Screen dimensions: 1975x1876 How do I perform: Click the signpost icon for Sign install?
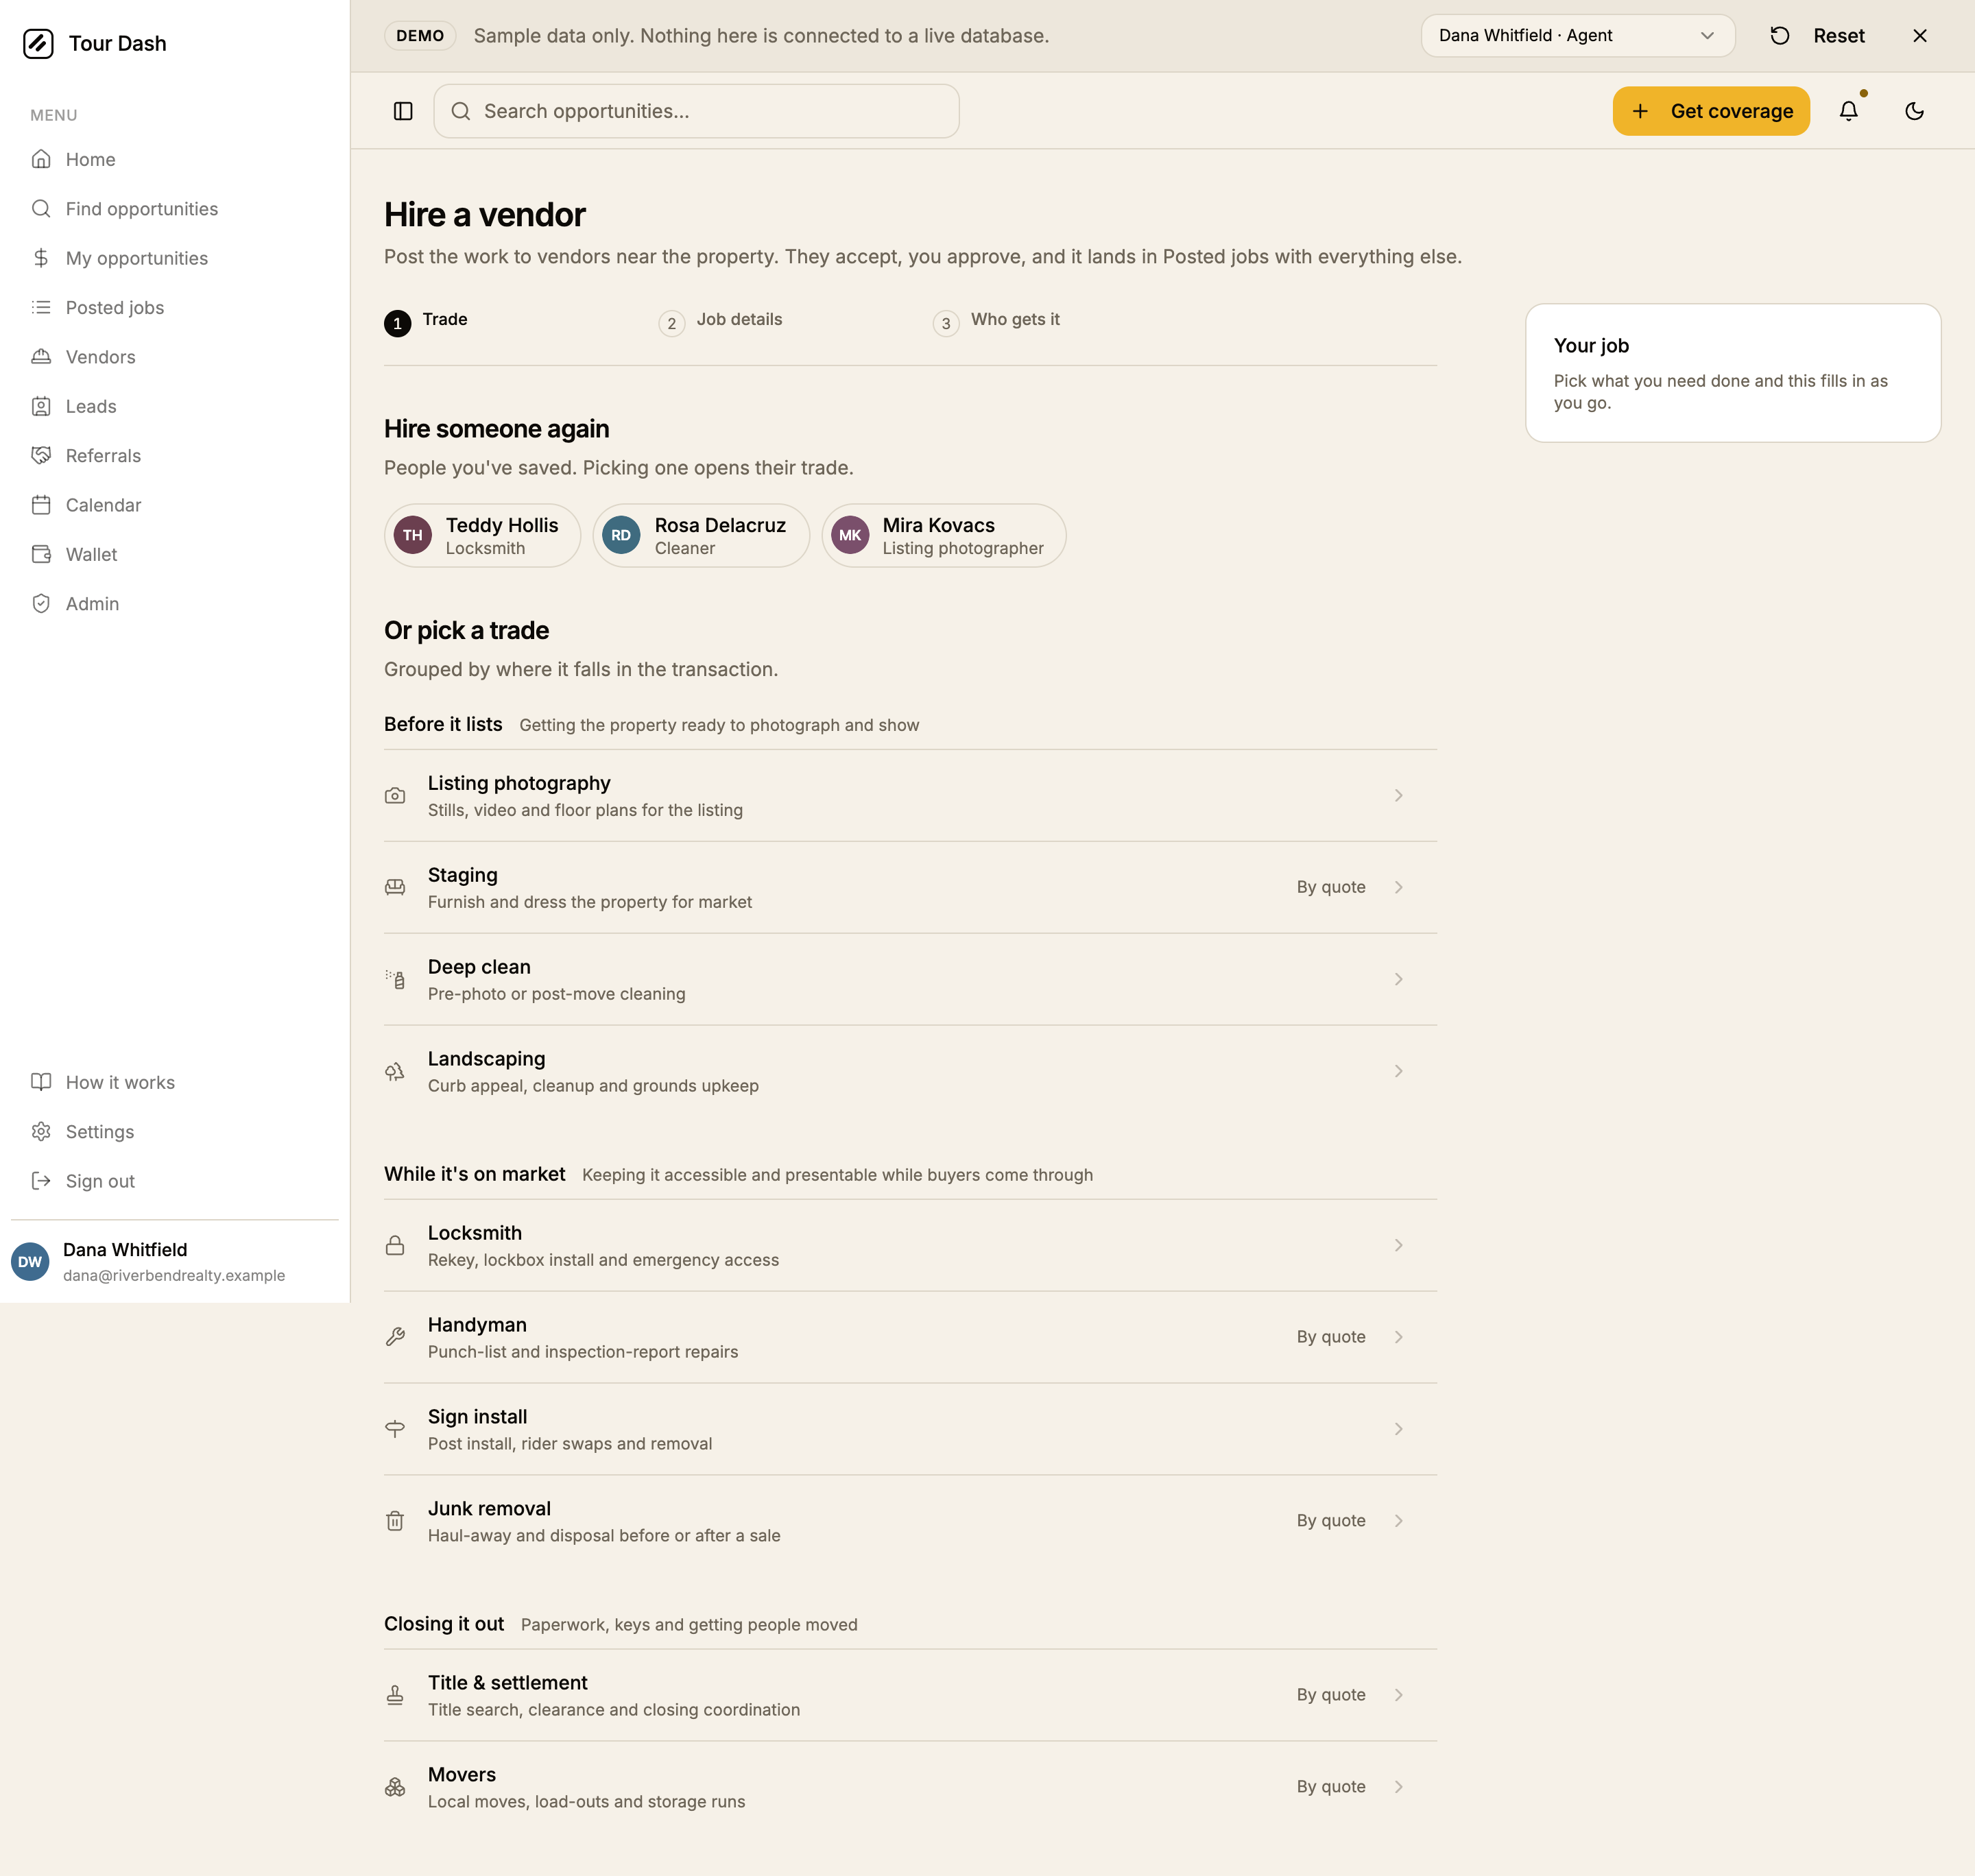coord(395,1429)
